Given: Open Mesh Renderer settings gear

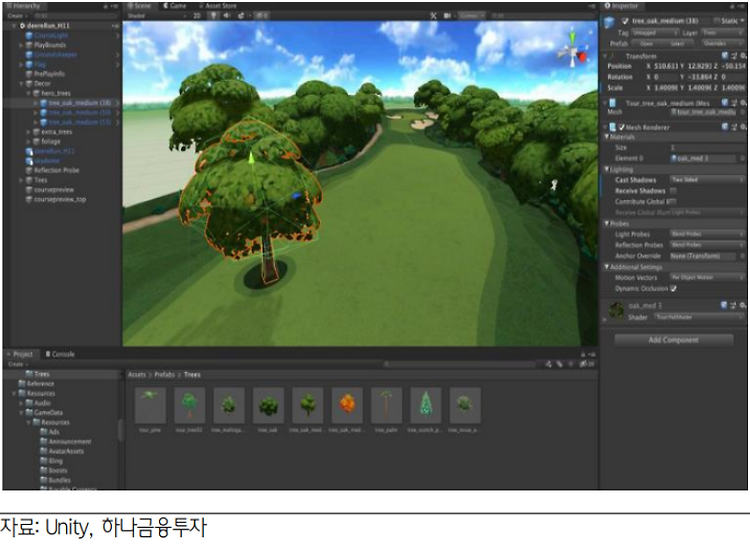Looking at the screenshot, I should pos(743,127).
